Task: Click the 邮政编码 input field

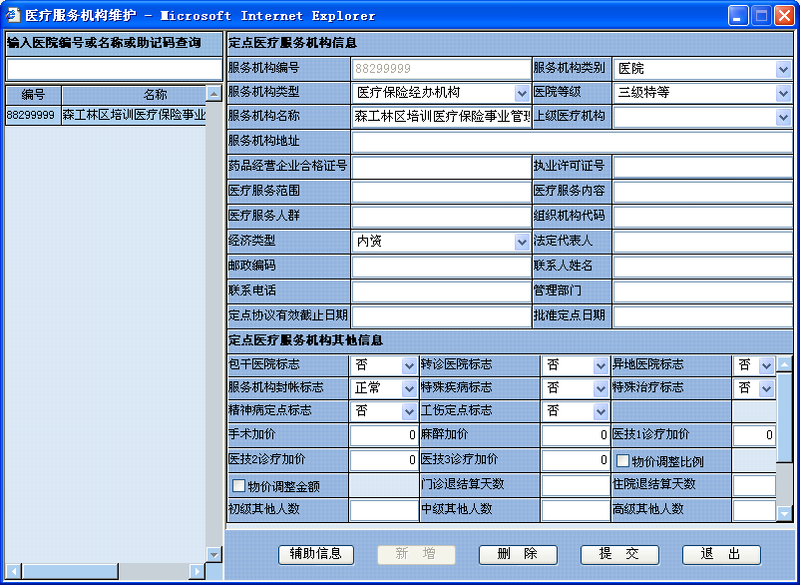Action: [441, 267]
